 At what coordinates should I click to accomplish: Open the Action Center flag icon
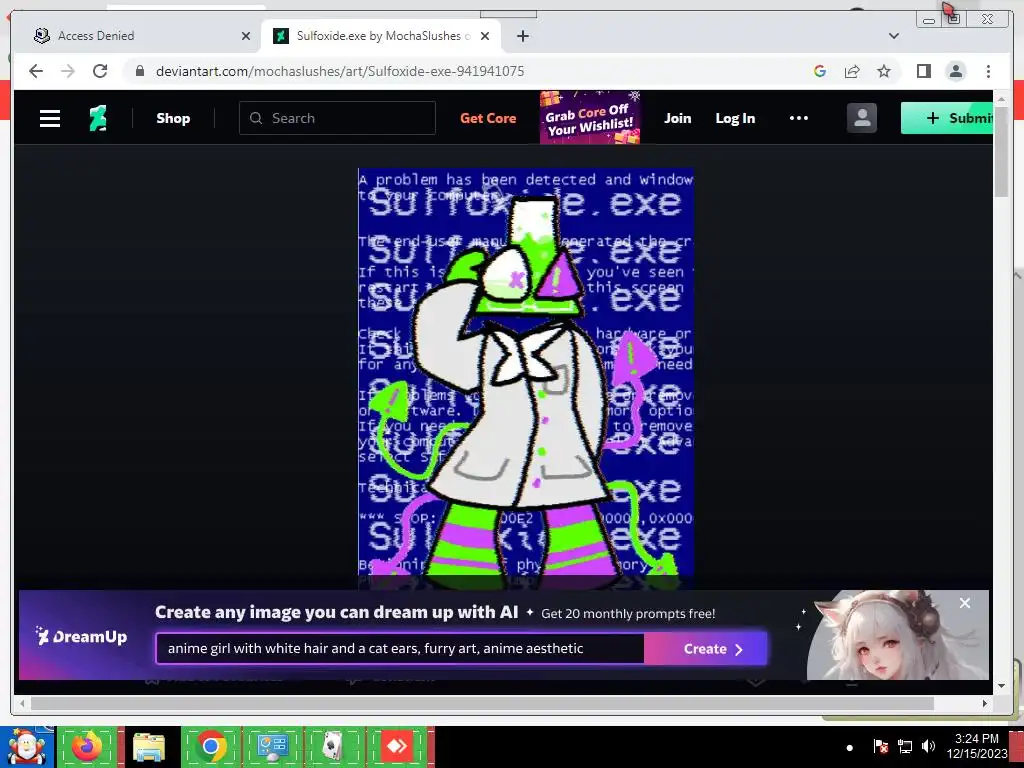coord(880,746)
